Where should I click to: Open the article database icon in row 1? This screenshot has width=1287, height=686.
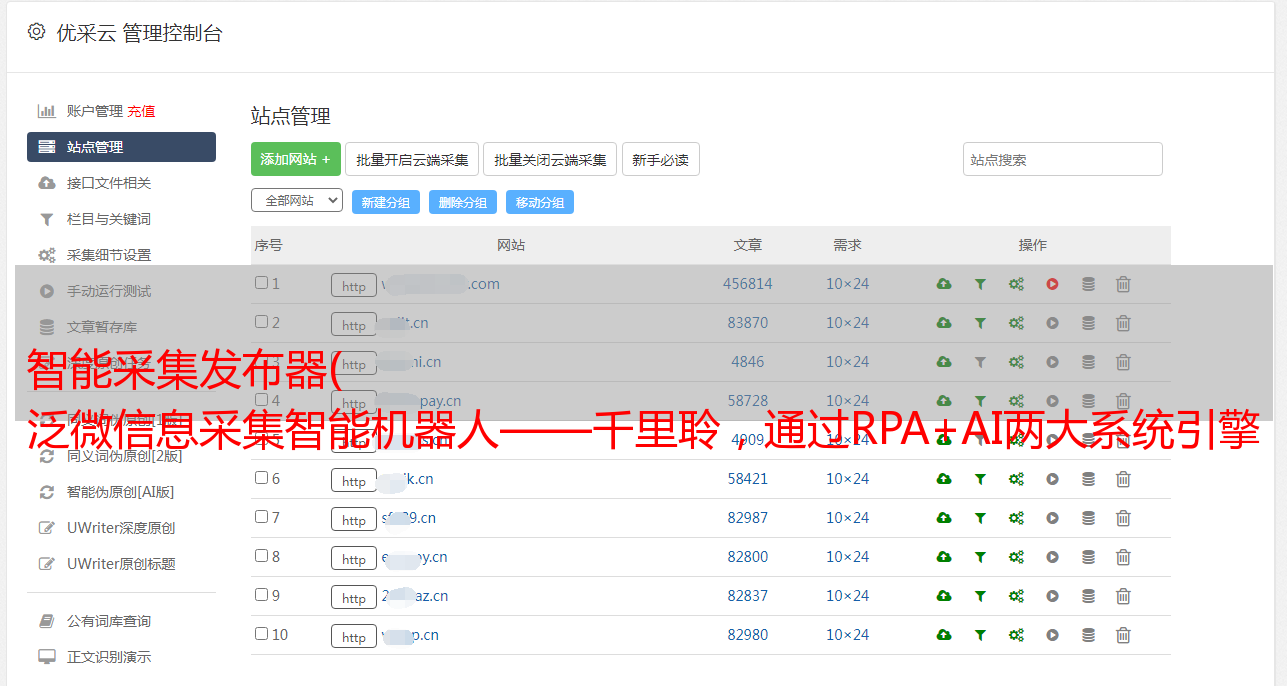pos(1088,284)
